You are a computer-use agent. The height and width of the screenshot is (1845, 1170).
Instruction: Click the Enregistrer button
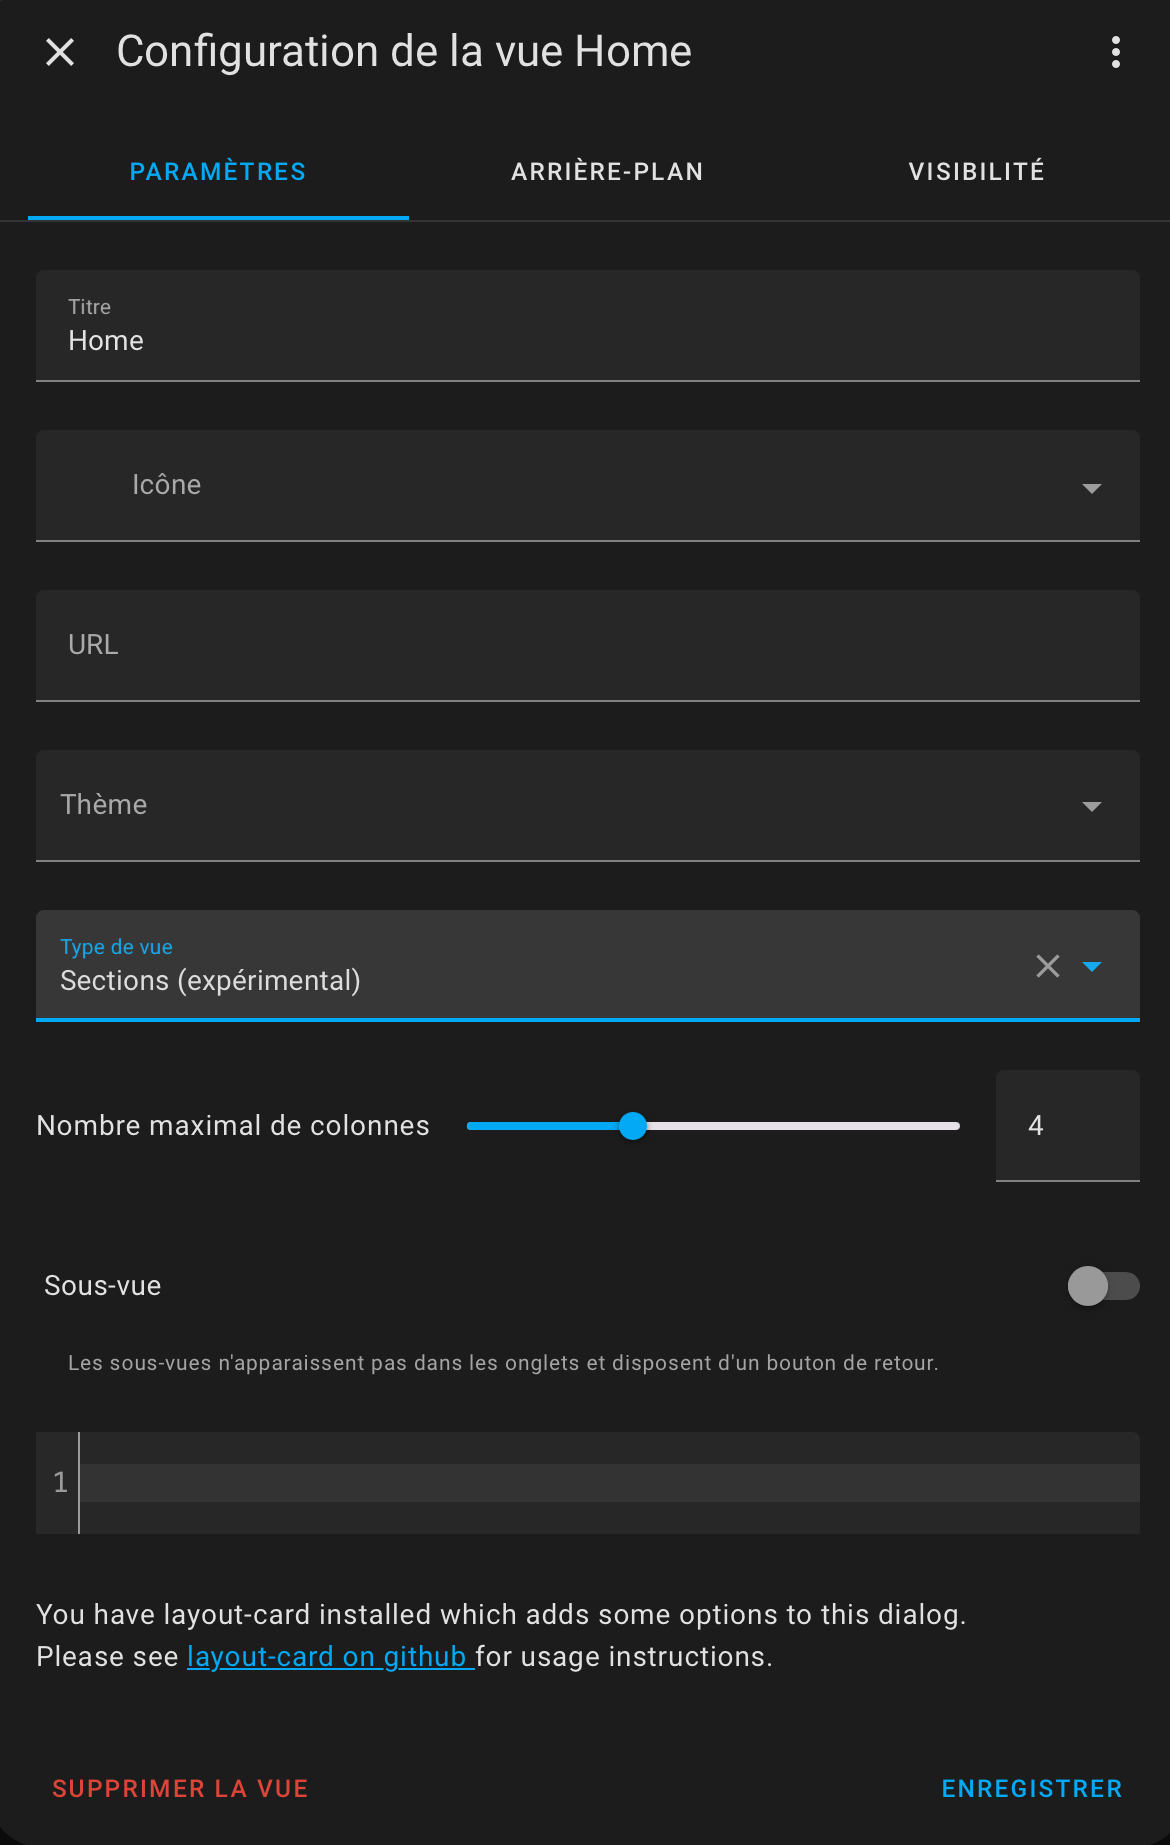[1032, 1789]
